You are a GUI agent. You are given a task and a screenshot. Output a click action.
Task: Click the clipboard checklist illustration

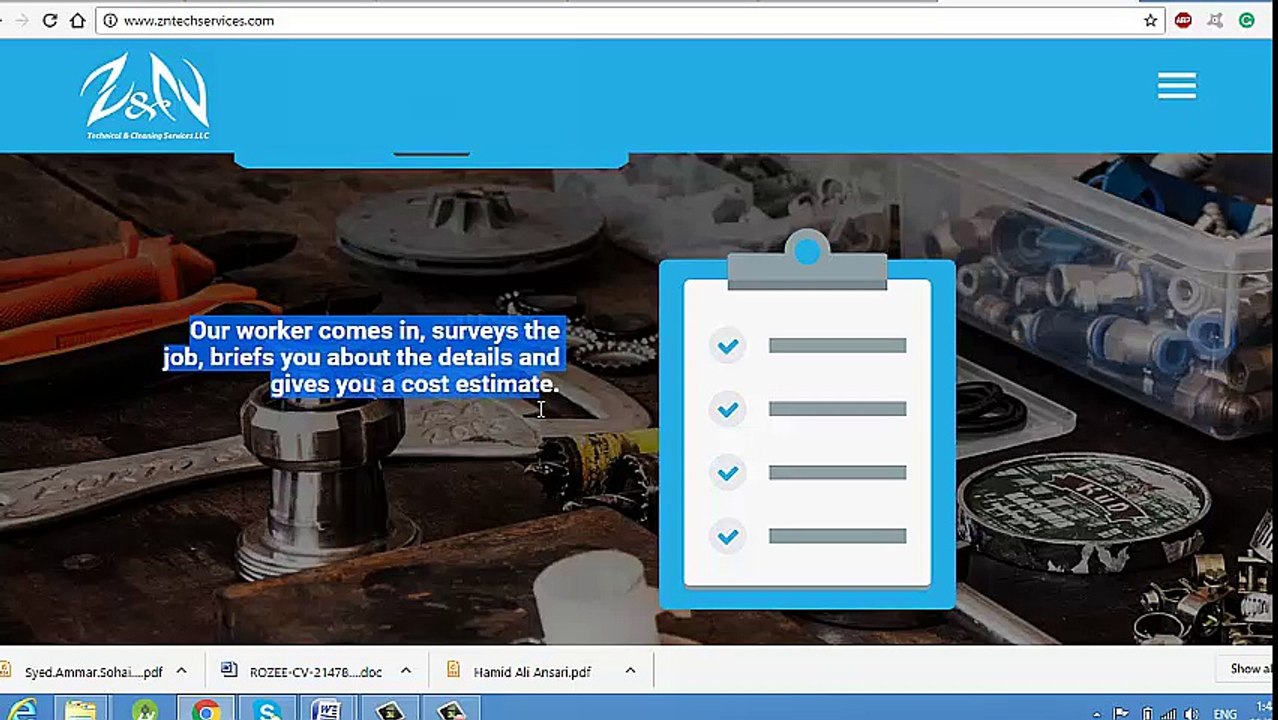(x=807, y=420)
